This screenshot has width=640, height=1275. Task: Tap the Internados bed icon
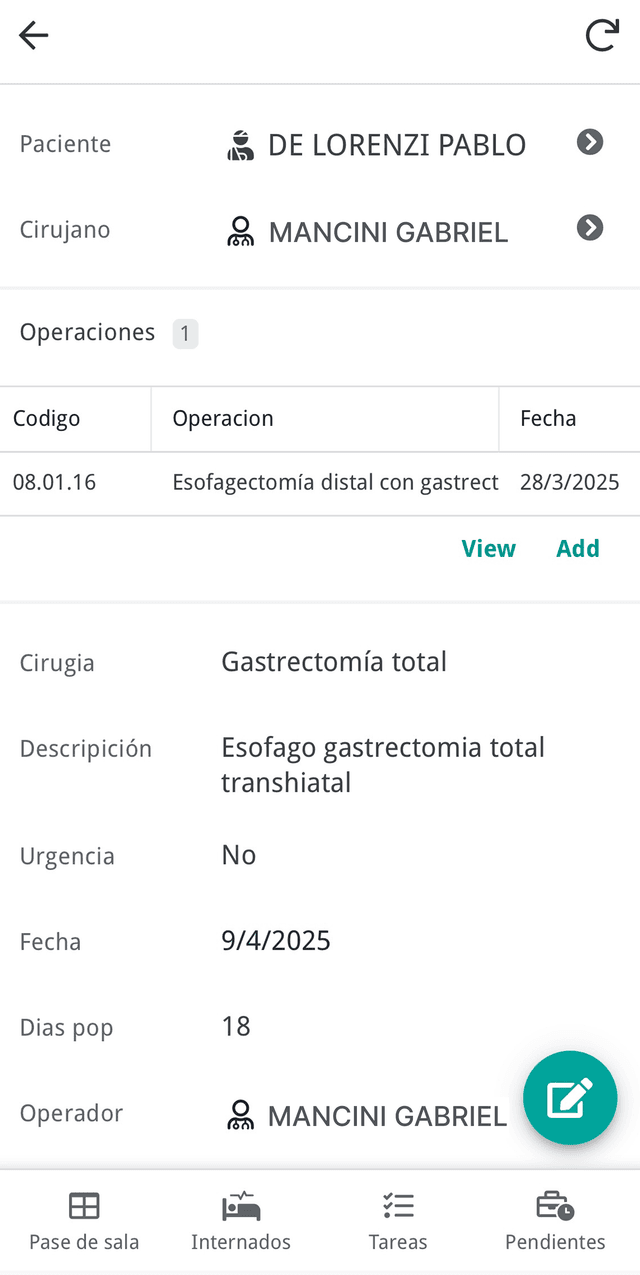tap(241, 1206)
